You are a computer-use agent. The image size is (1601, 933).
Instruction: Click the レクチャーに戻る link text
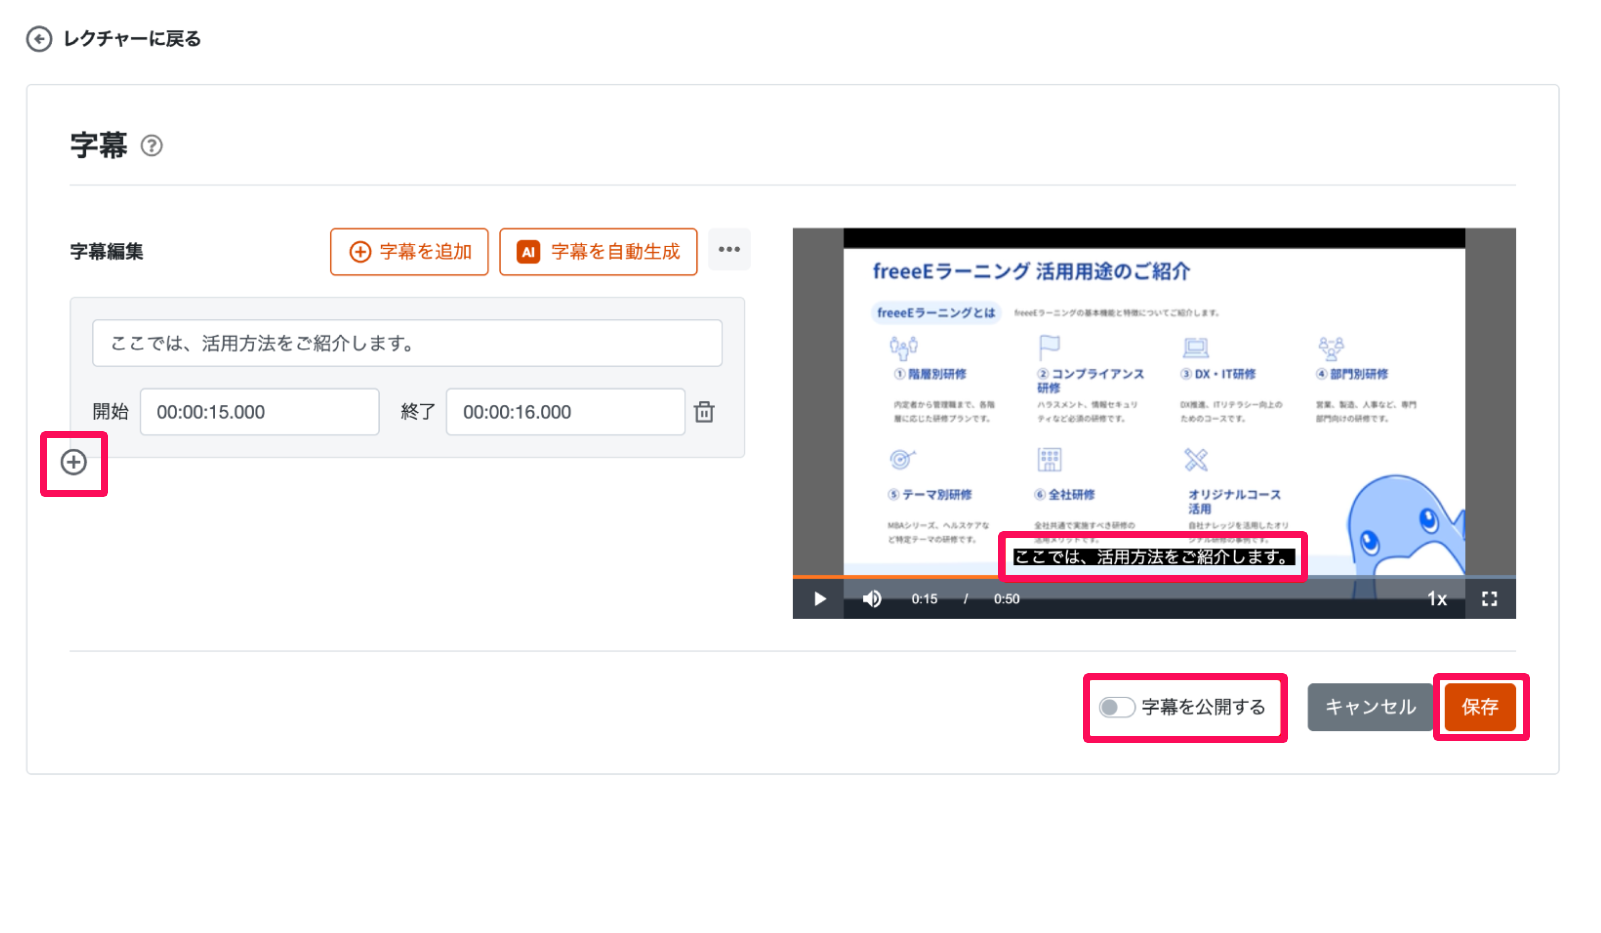132,39
